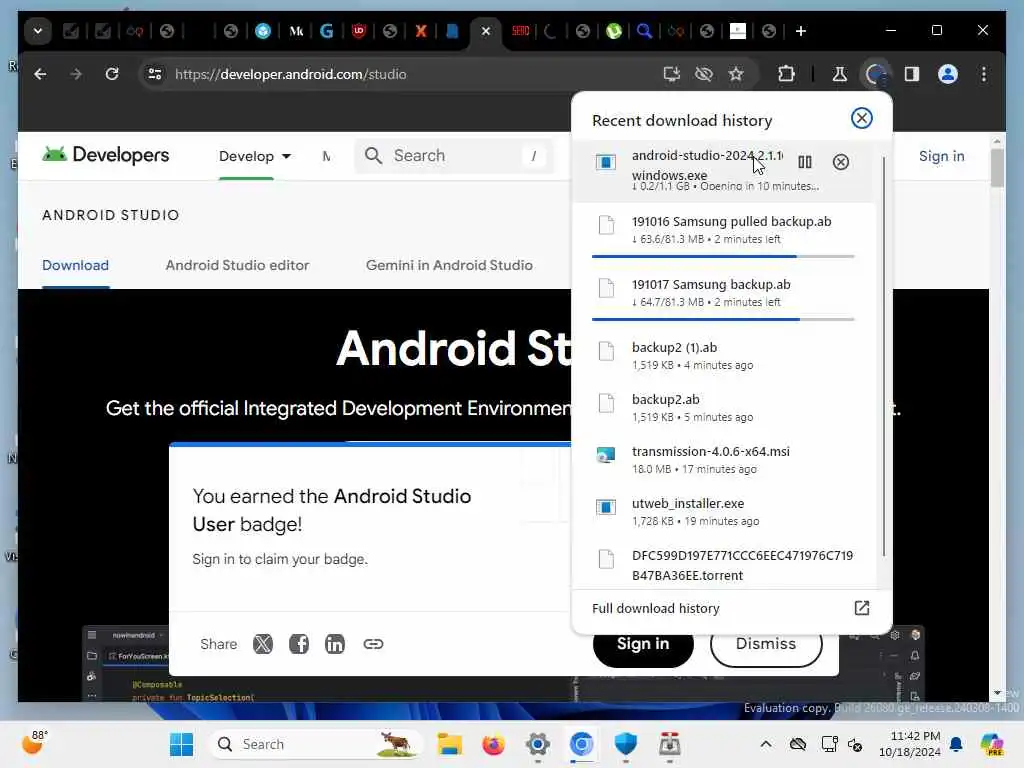Click progress bar of 191016 Samsung download

pos(723,257)
